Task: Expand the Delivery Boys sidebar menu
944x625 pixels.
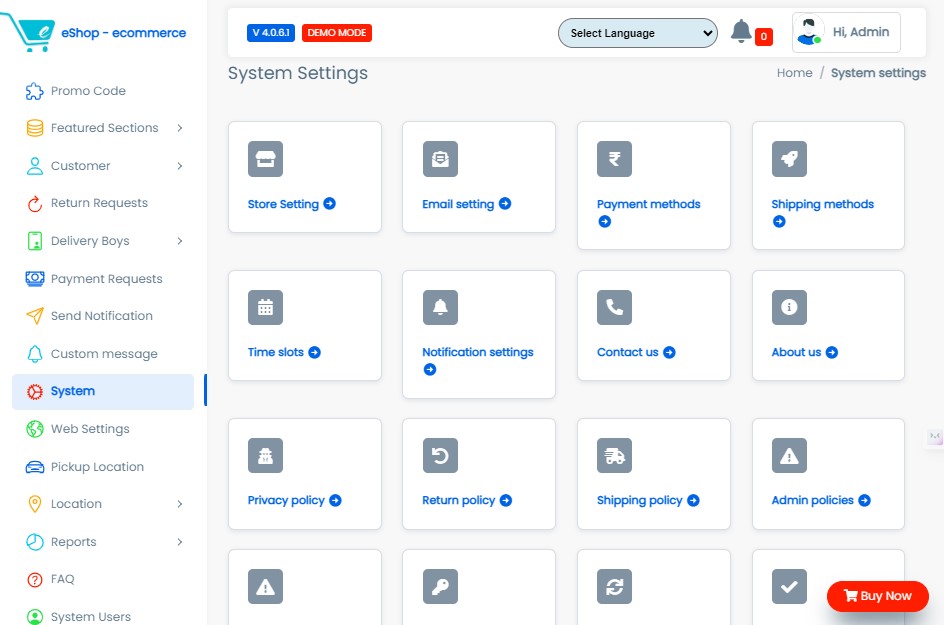Action: pyautogui.click(x=104, y=241)
